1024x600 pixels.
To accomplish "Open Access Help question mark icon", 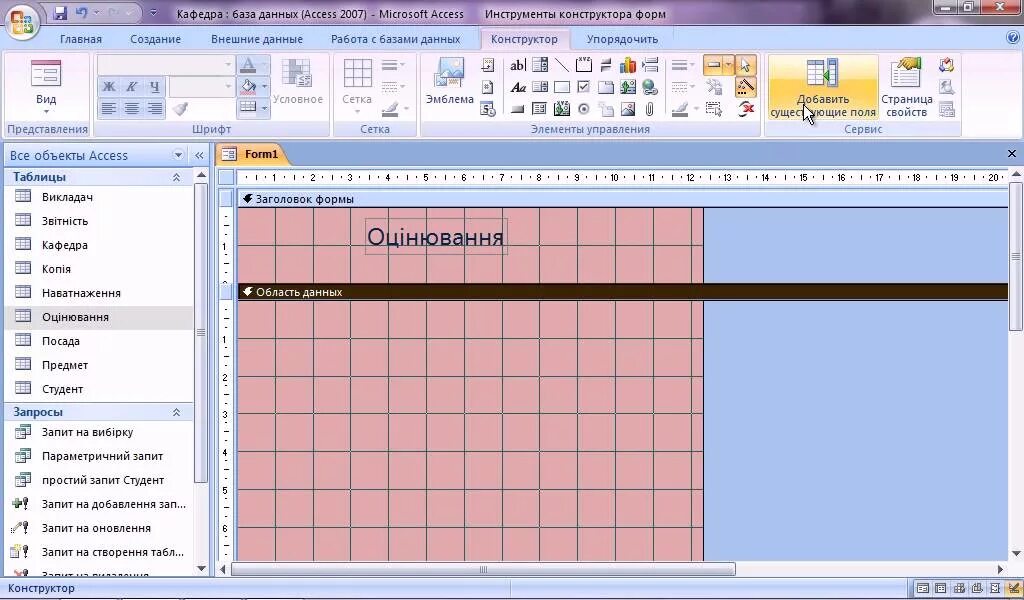I will click(1012, 39).
